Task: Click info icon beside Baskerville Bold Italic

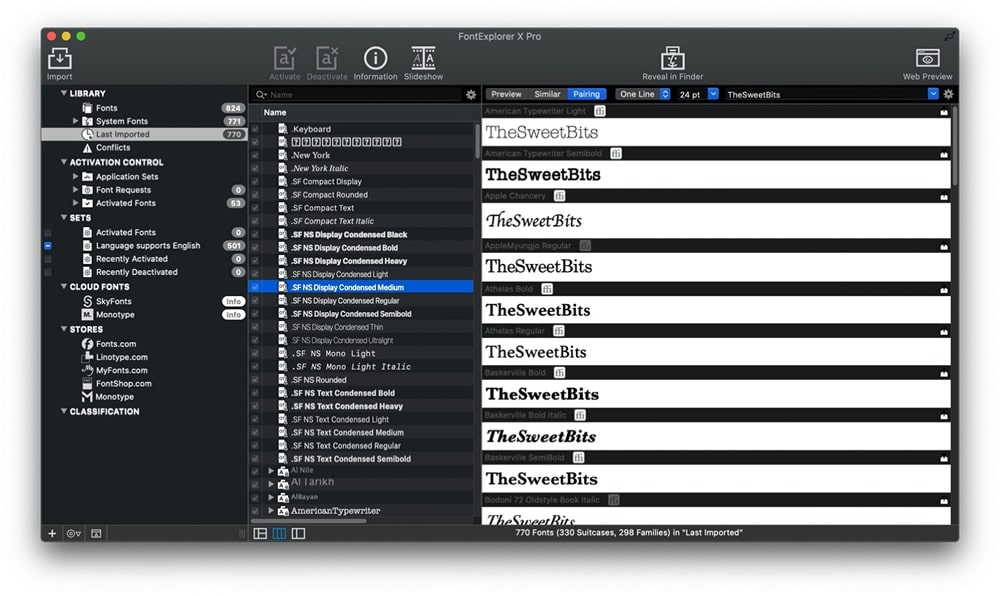Action: pos(580,415)
